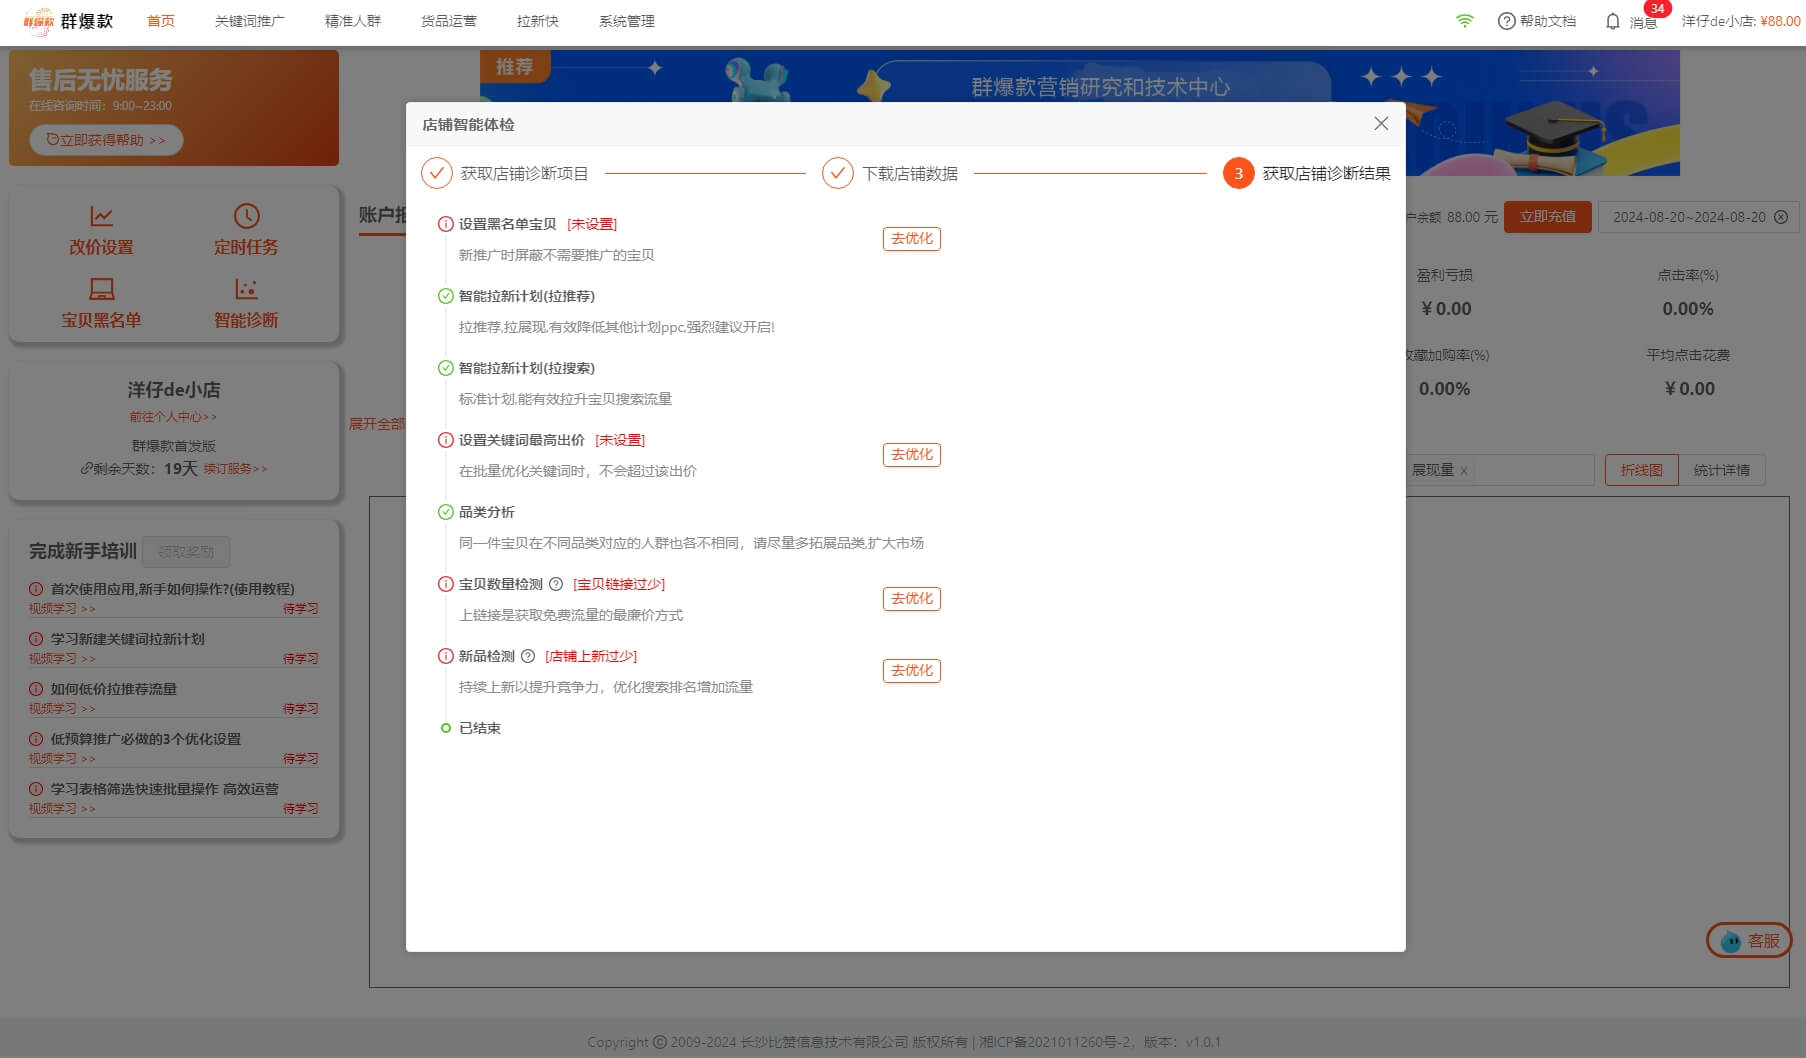Click 立即获得帮助 button

click(x=106, y=140)
